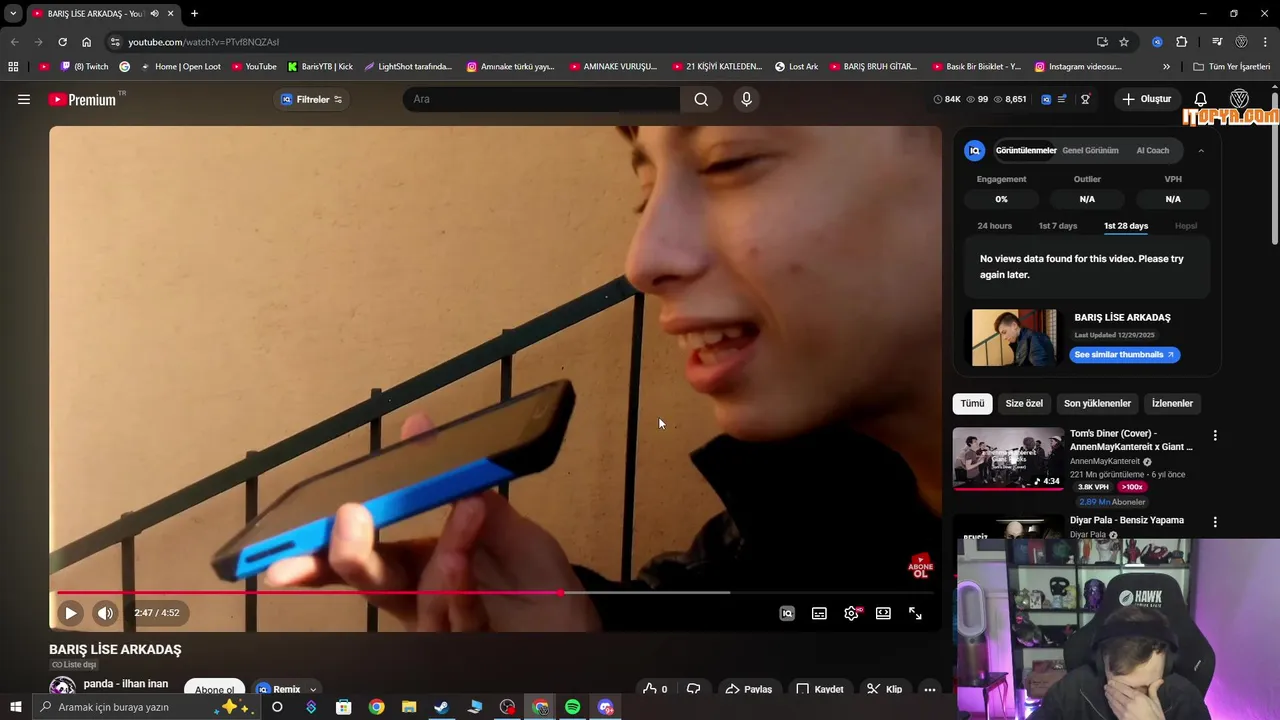Viewport: 1280px width, 720px height.
Task: Bookmark this page with star icon
Action: point(1124,42)
